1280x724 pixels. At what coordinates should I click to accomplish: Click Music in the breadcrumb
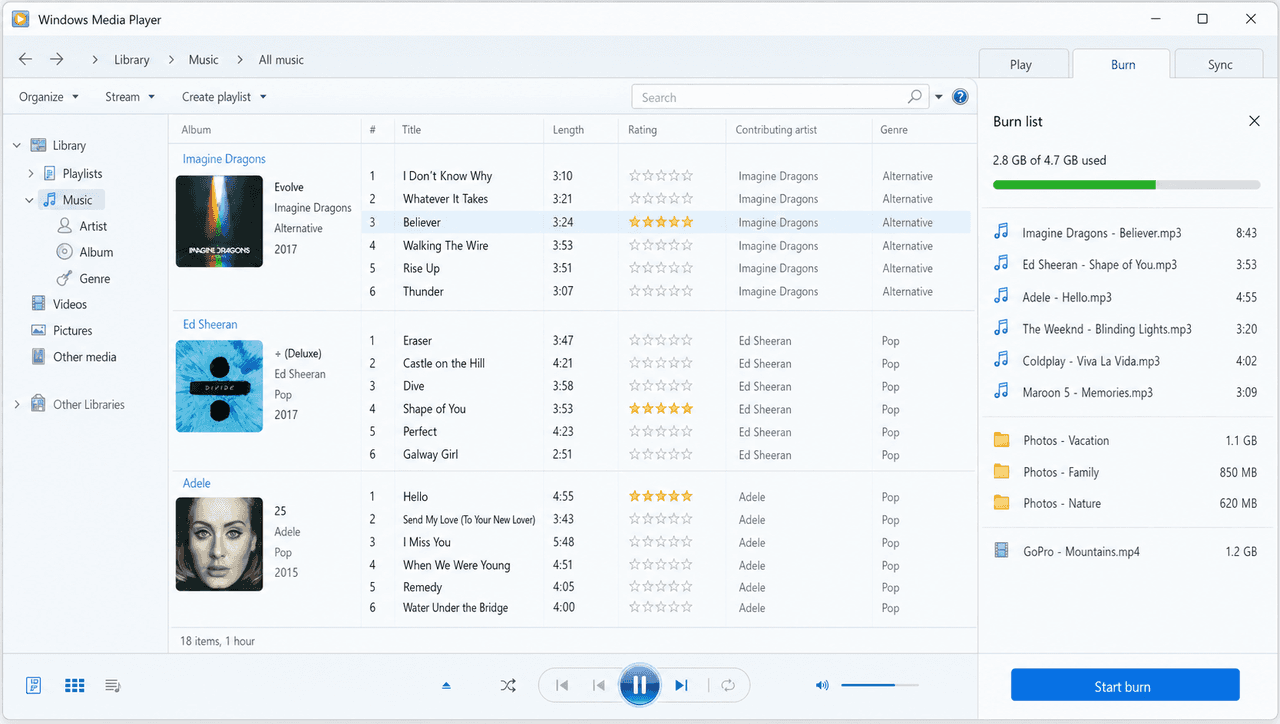[203, 60]
